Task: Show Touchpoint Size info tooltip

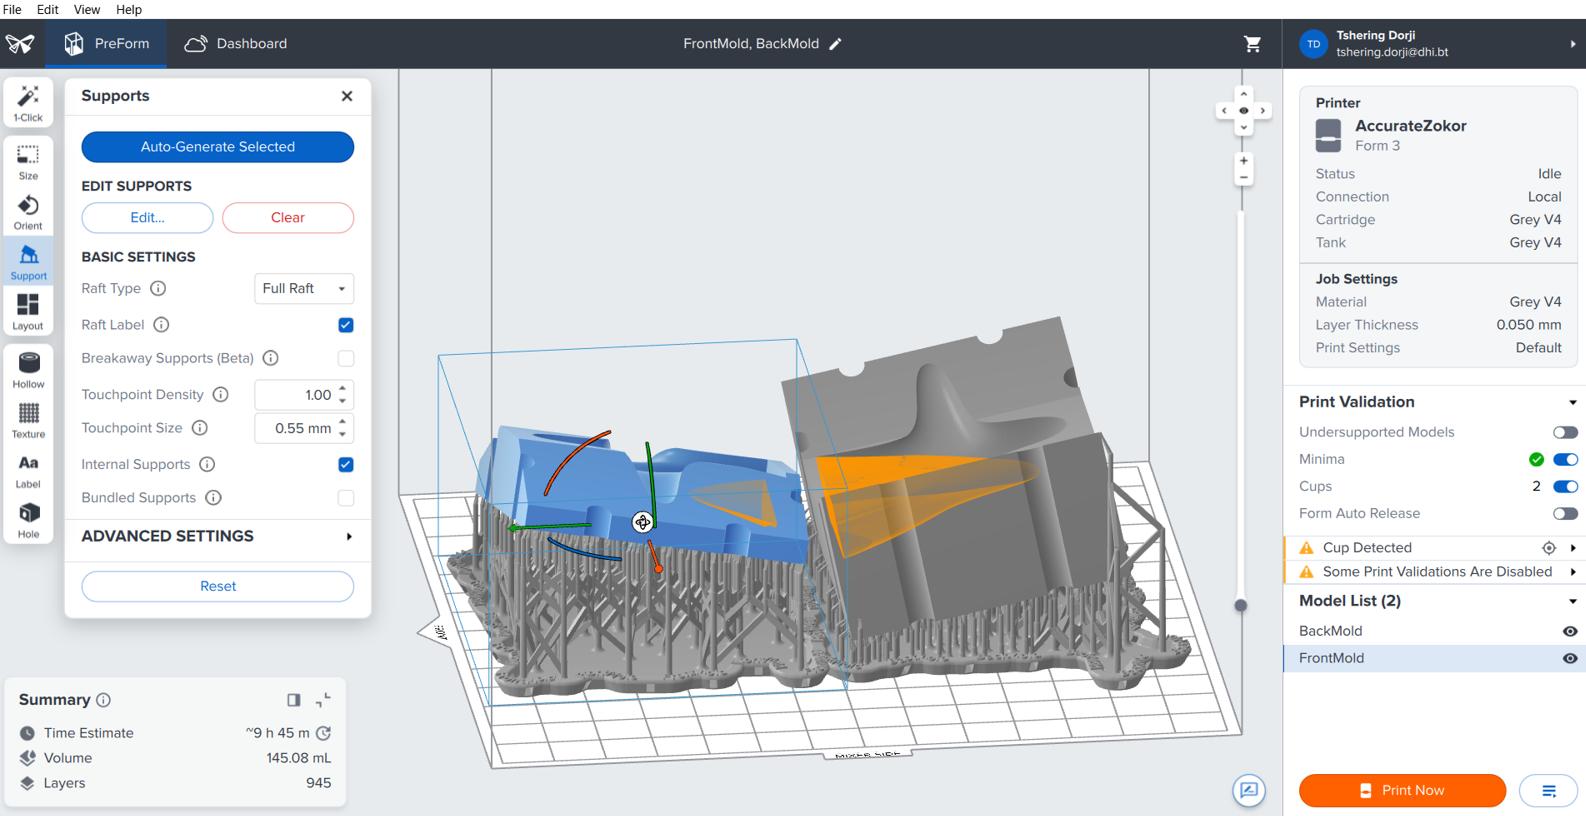Action: (200, 428)
